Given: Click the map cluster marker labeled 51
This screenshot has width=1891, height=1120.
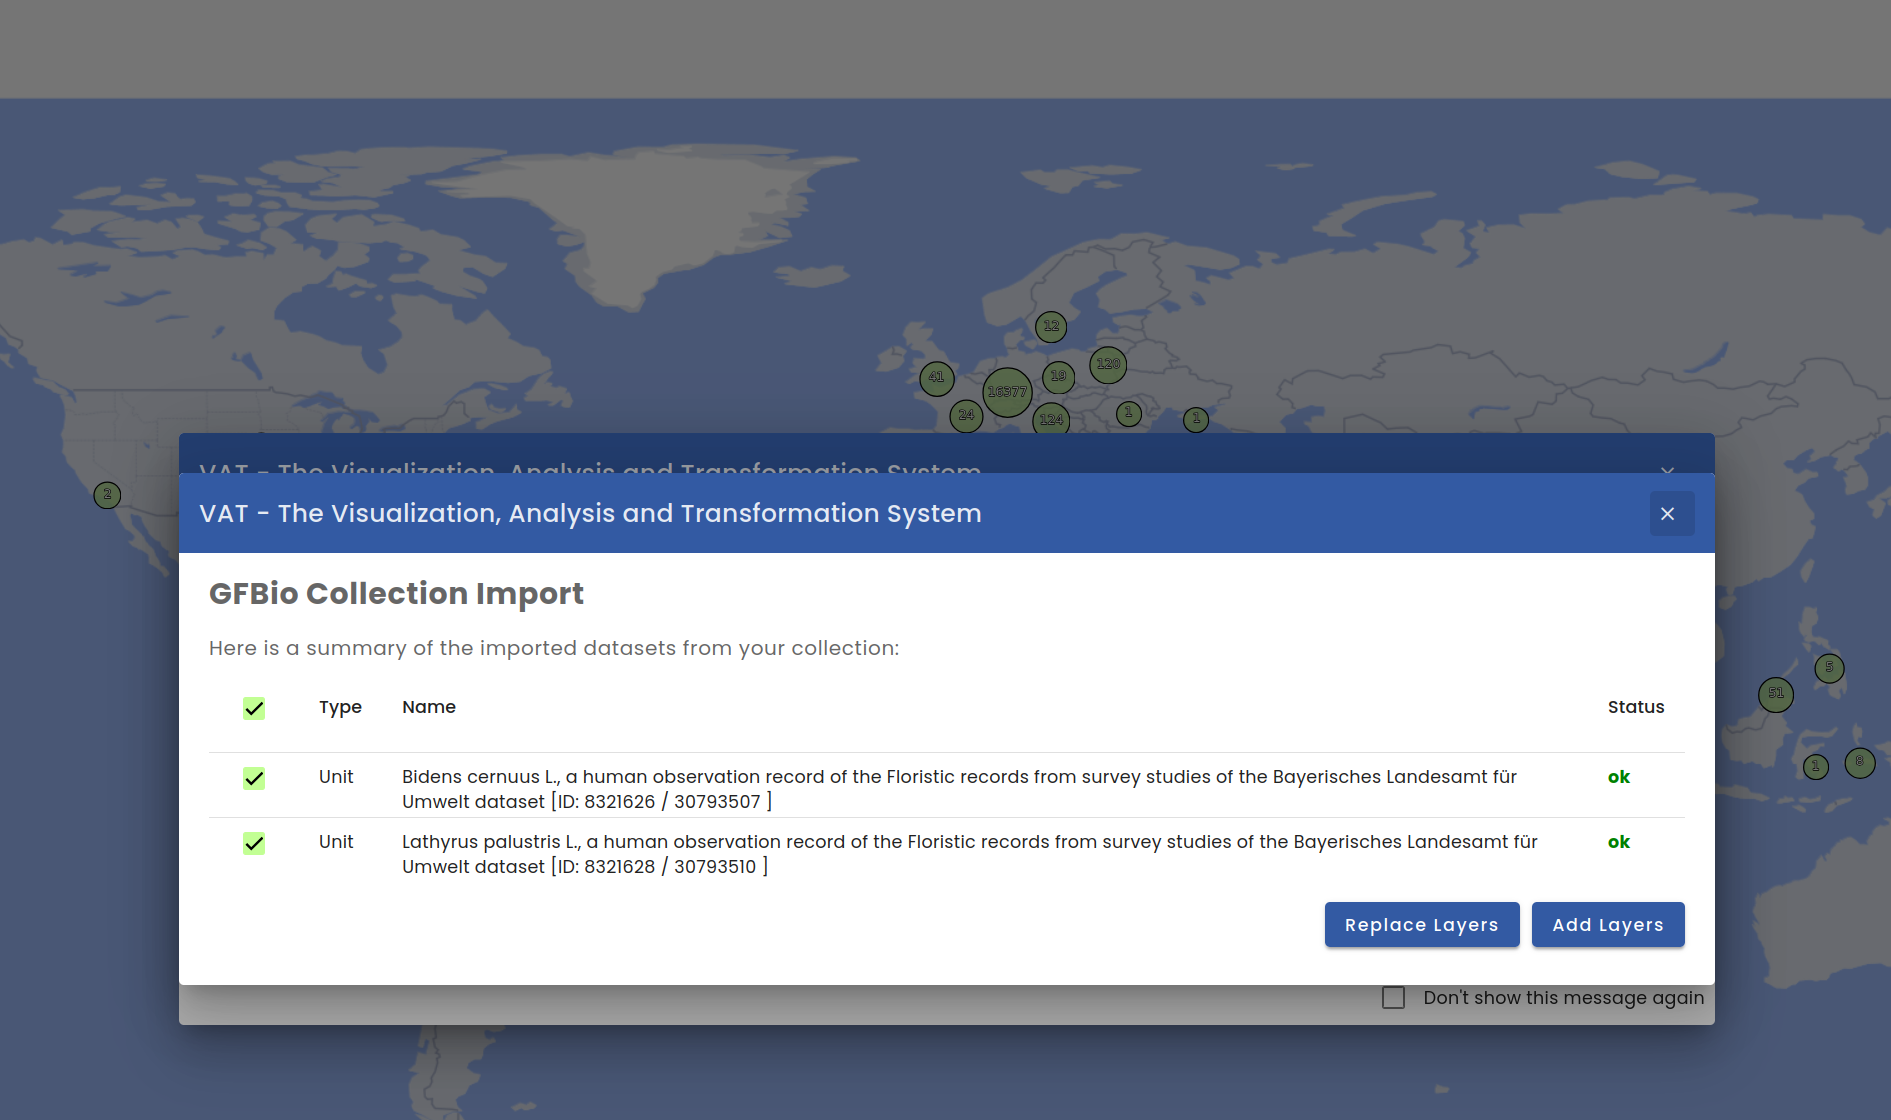Looking at the screenshot, I should click(x=1776, y=694).
